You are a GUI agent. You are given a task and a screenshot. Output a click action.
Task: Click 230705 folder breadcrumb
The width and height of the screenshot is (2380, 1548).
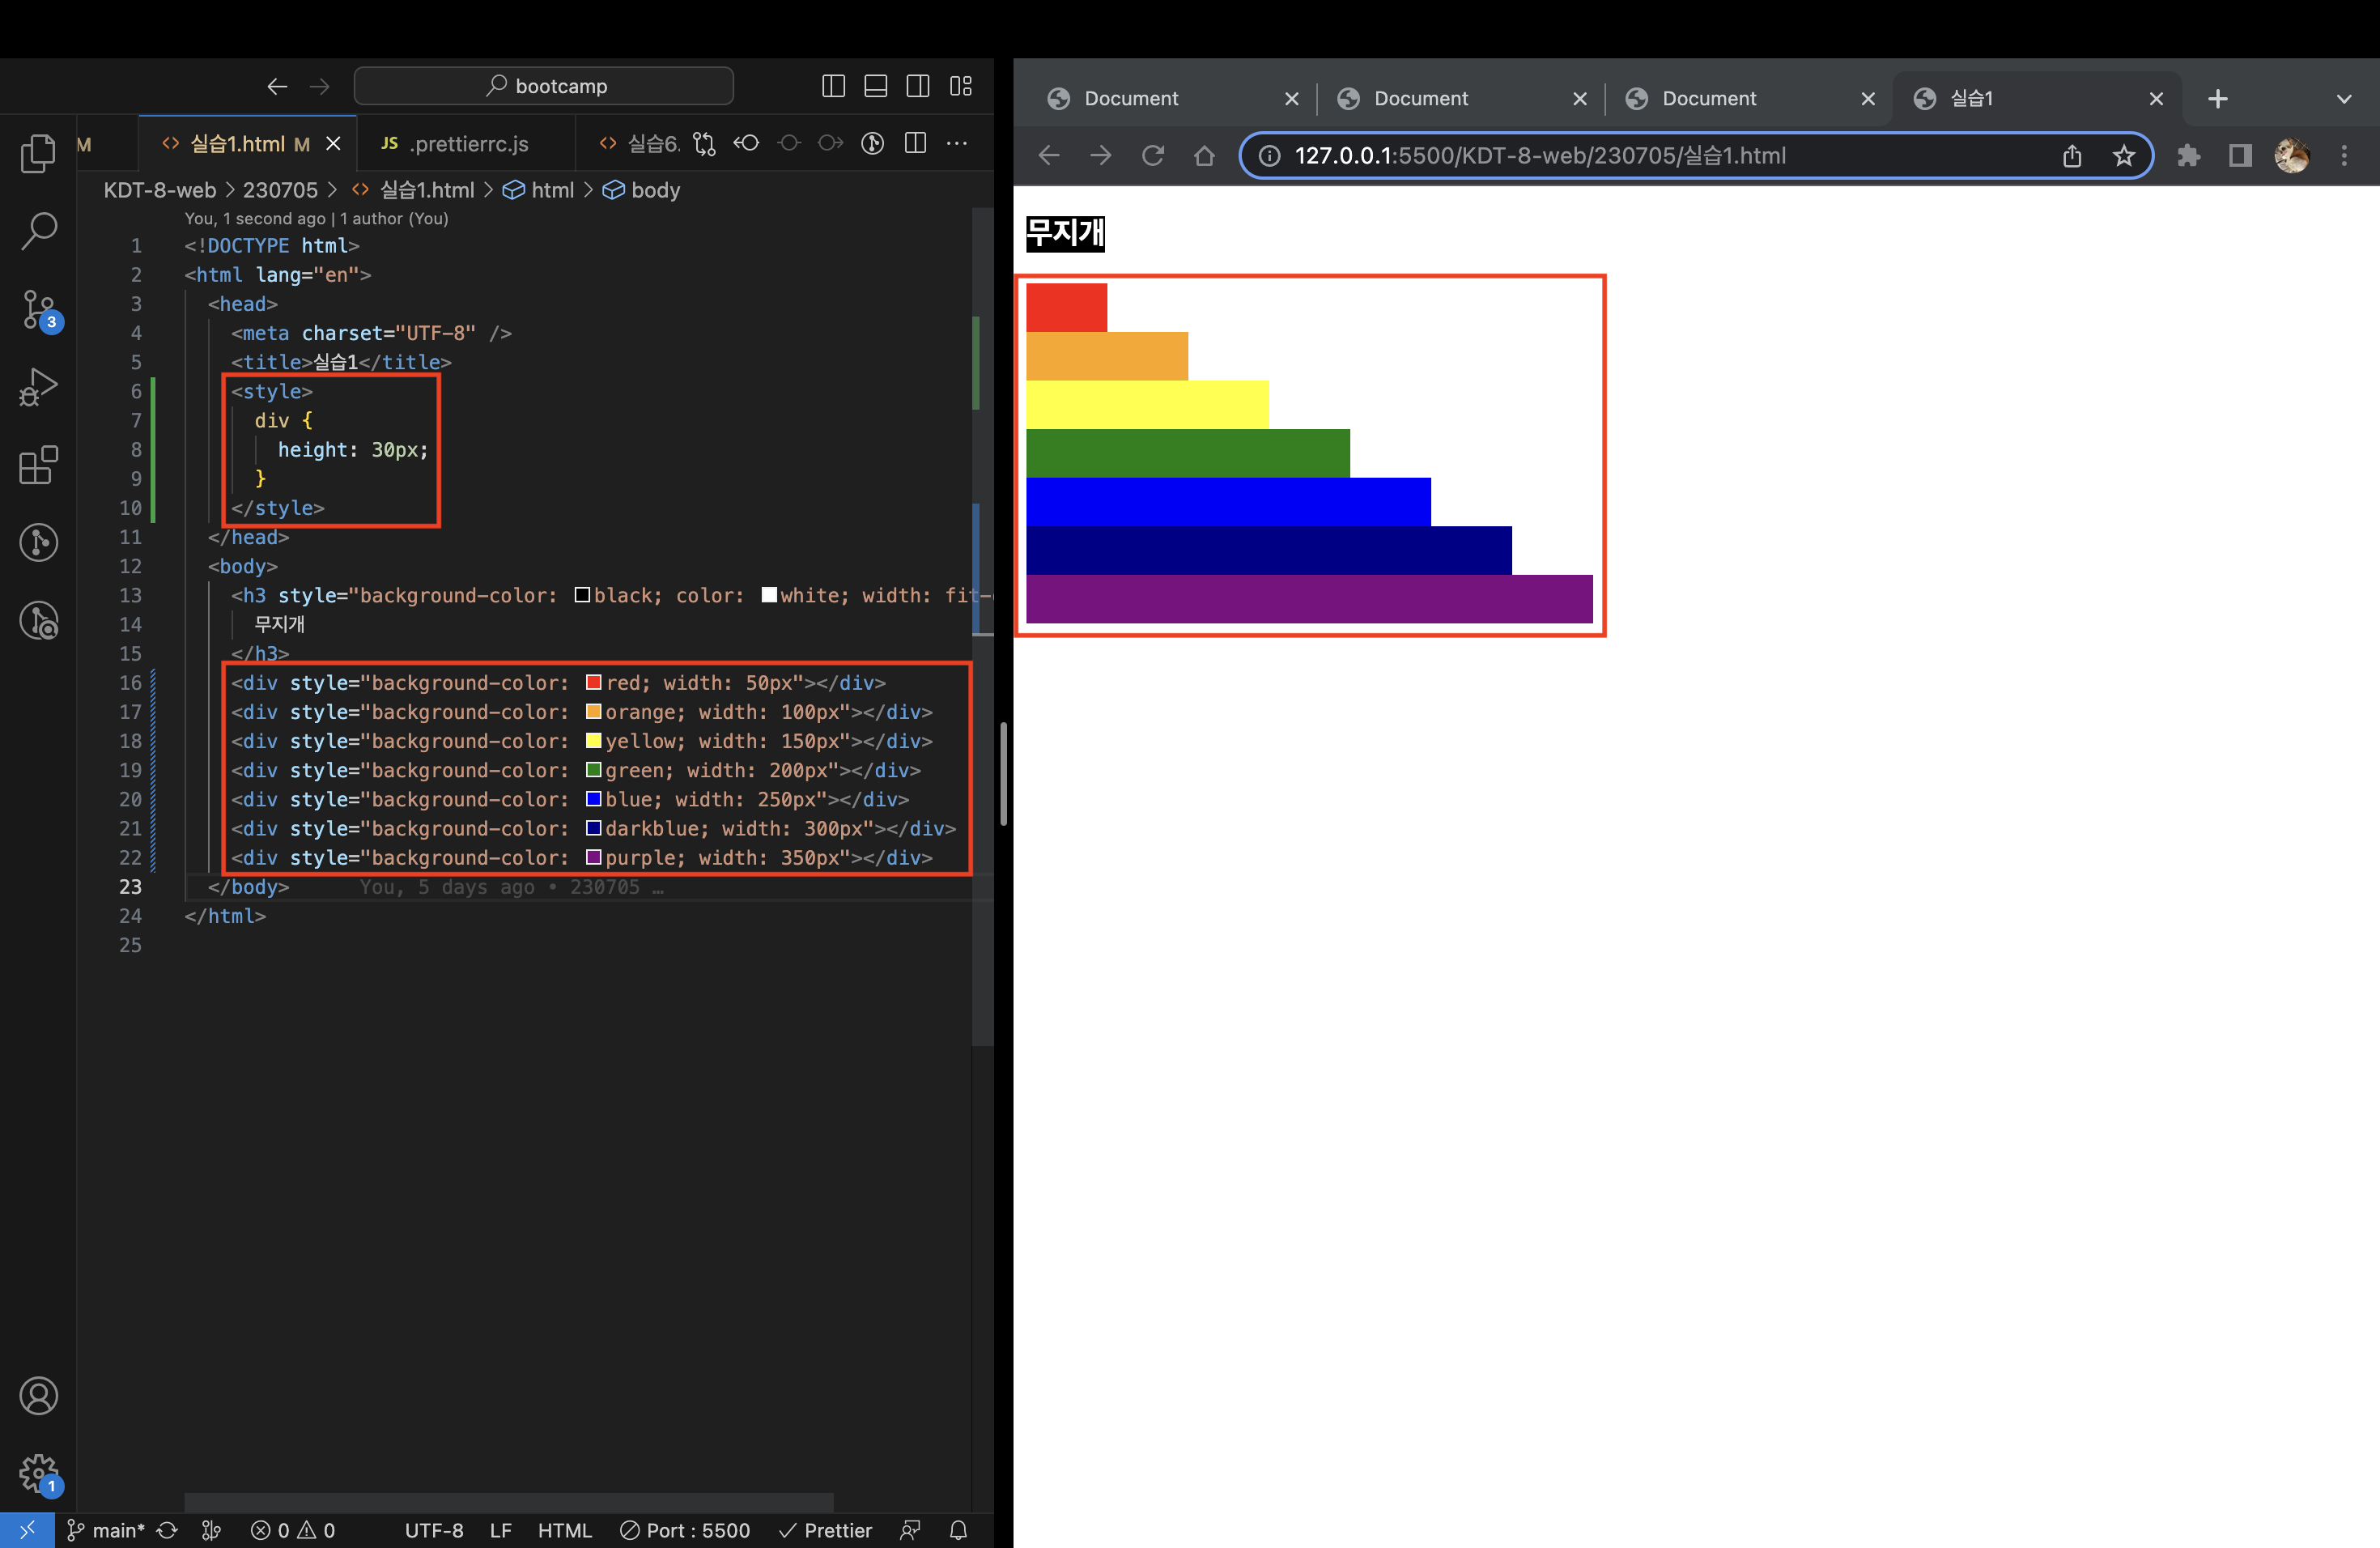click(x=280, y=190)
